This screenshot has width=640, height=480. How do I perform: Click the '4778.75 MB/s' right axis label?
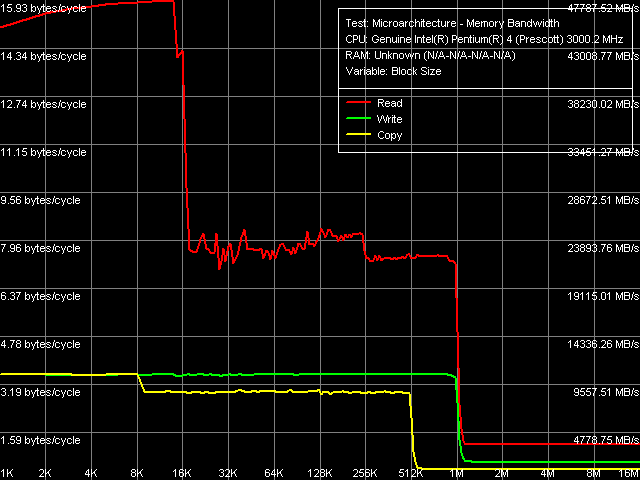[606, 440]
